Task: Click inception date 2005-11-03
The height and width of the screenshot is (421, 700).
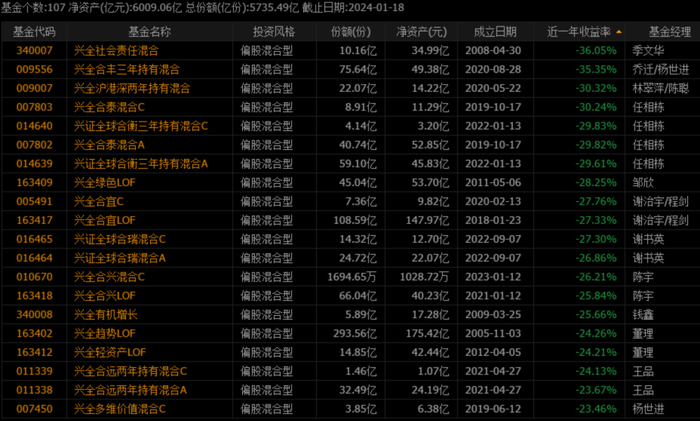Action: [493, 333]
